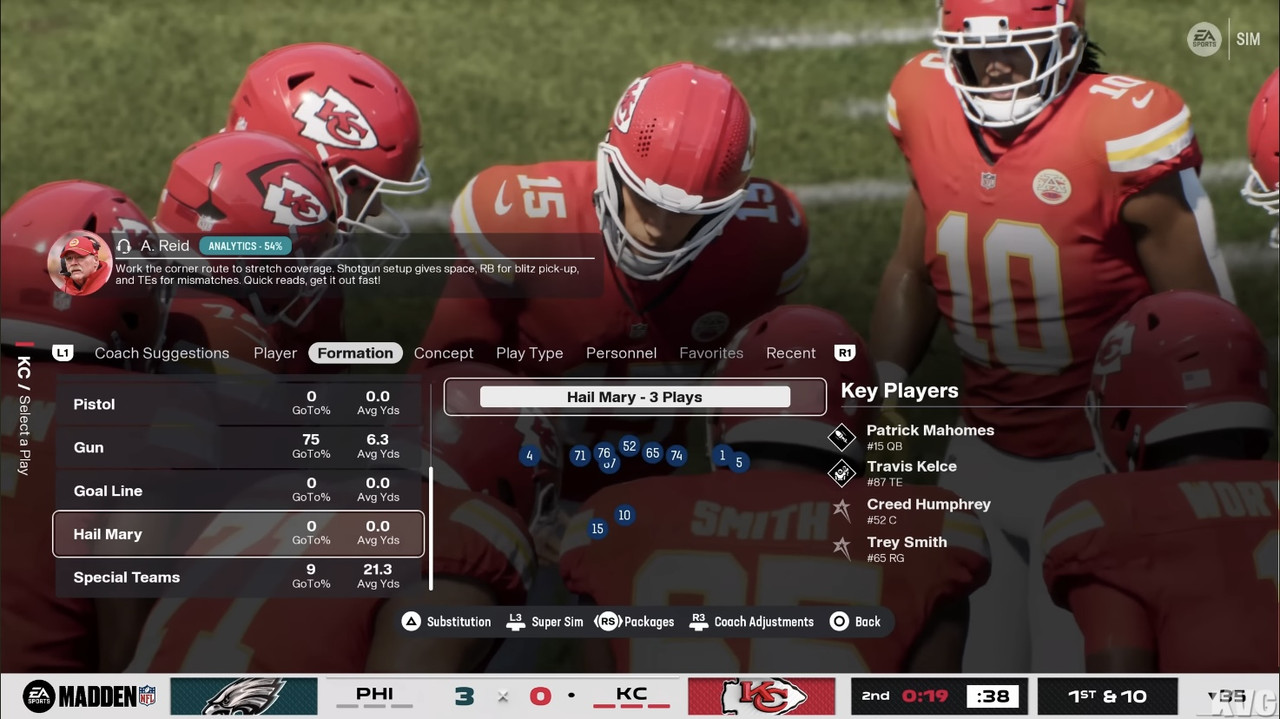1280x719 pixels.
Task: Click the Special Teams 21.3 Avg Yds value
Action: [x=377, y=569]
